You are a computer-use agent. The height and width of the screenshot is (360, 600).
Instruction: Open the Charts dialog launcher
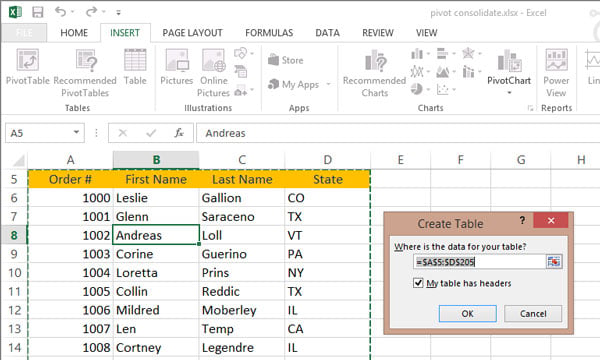pos(530,108)
